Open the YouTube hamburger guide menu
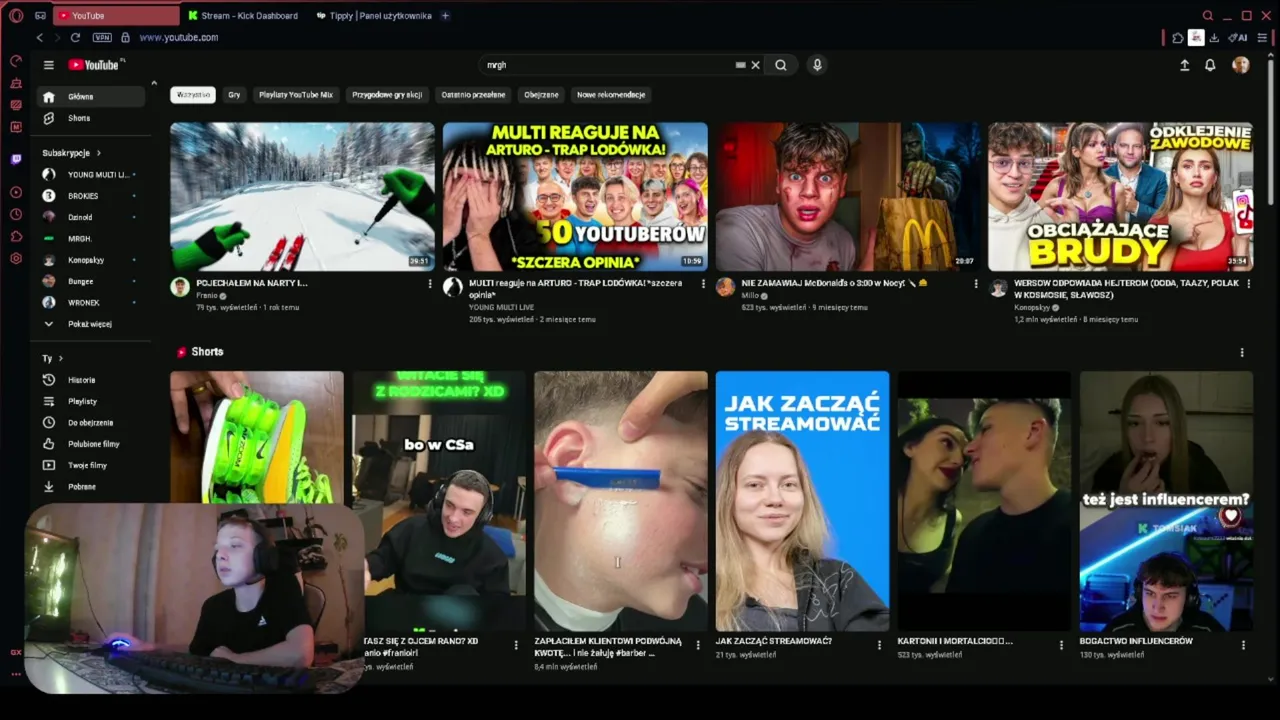This screenshot has width=1280, height=720. pyautogui.click(x=48, y=65)
